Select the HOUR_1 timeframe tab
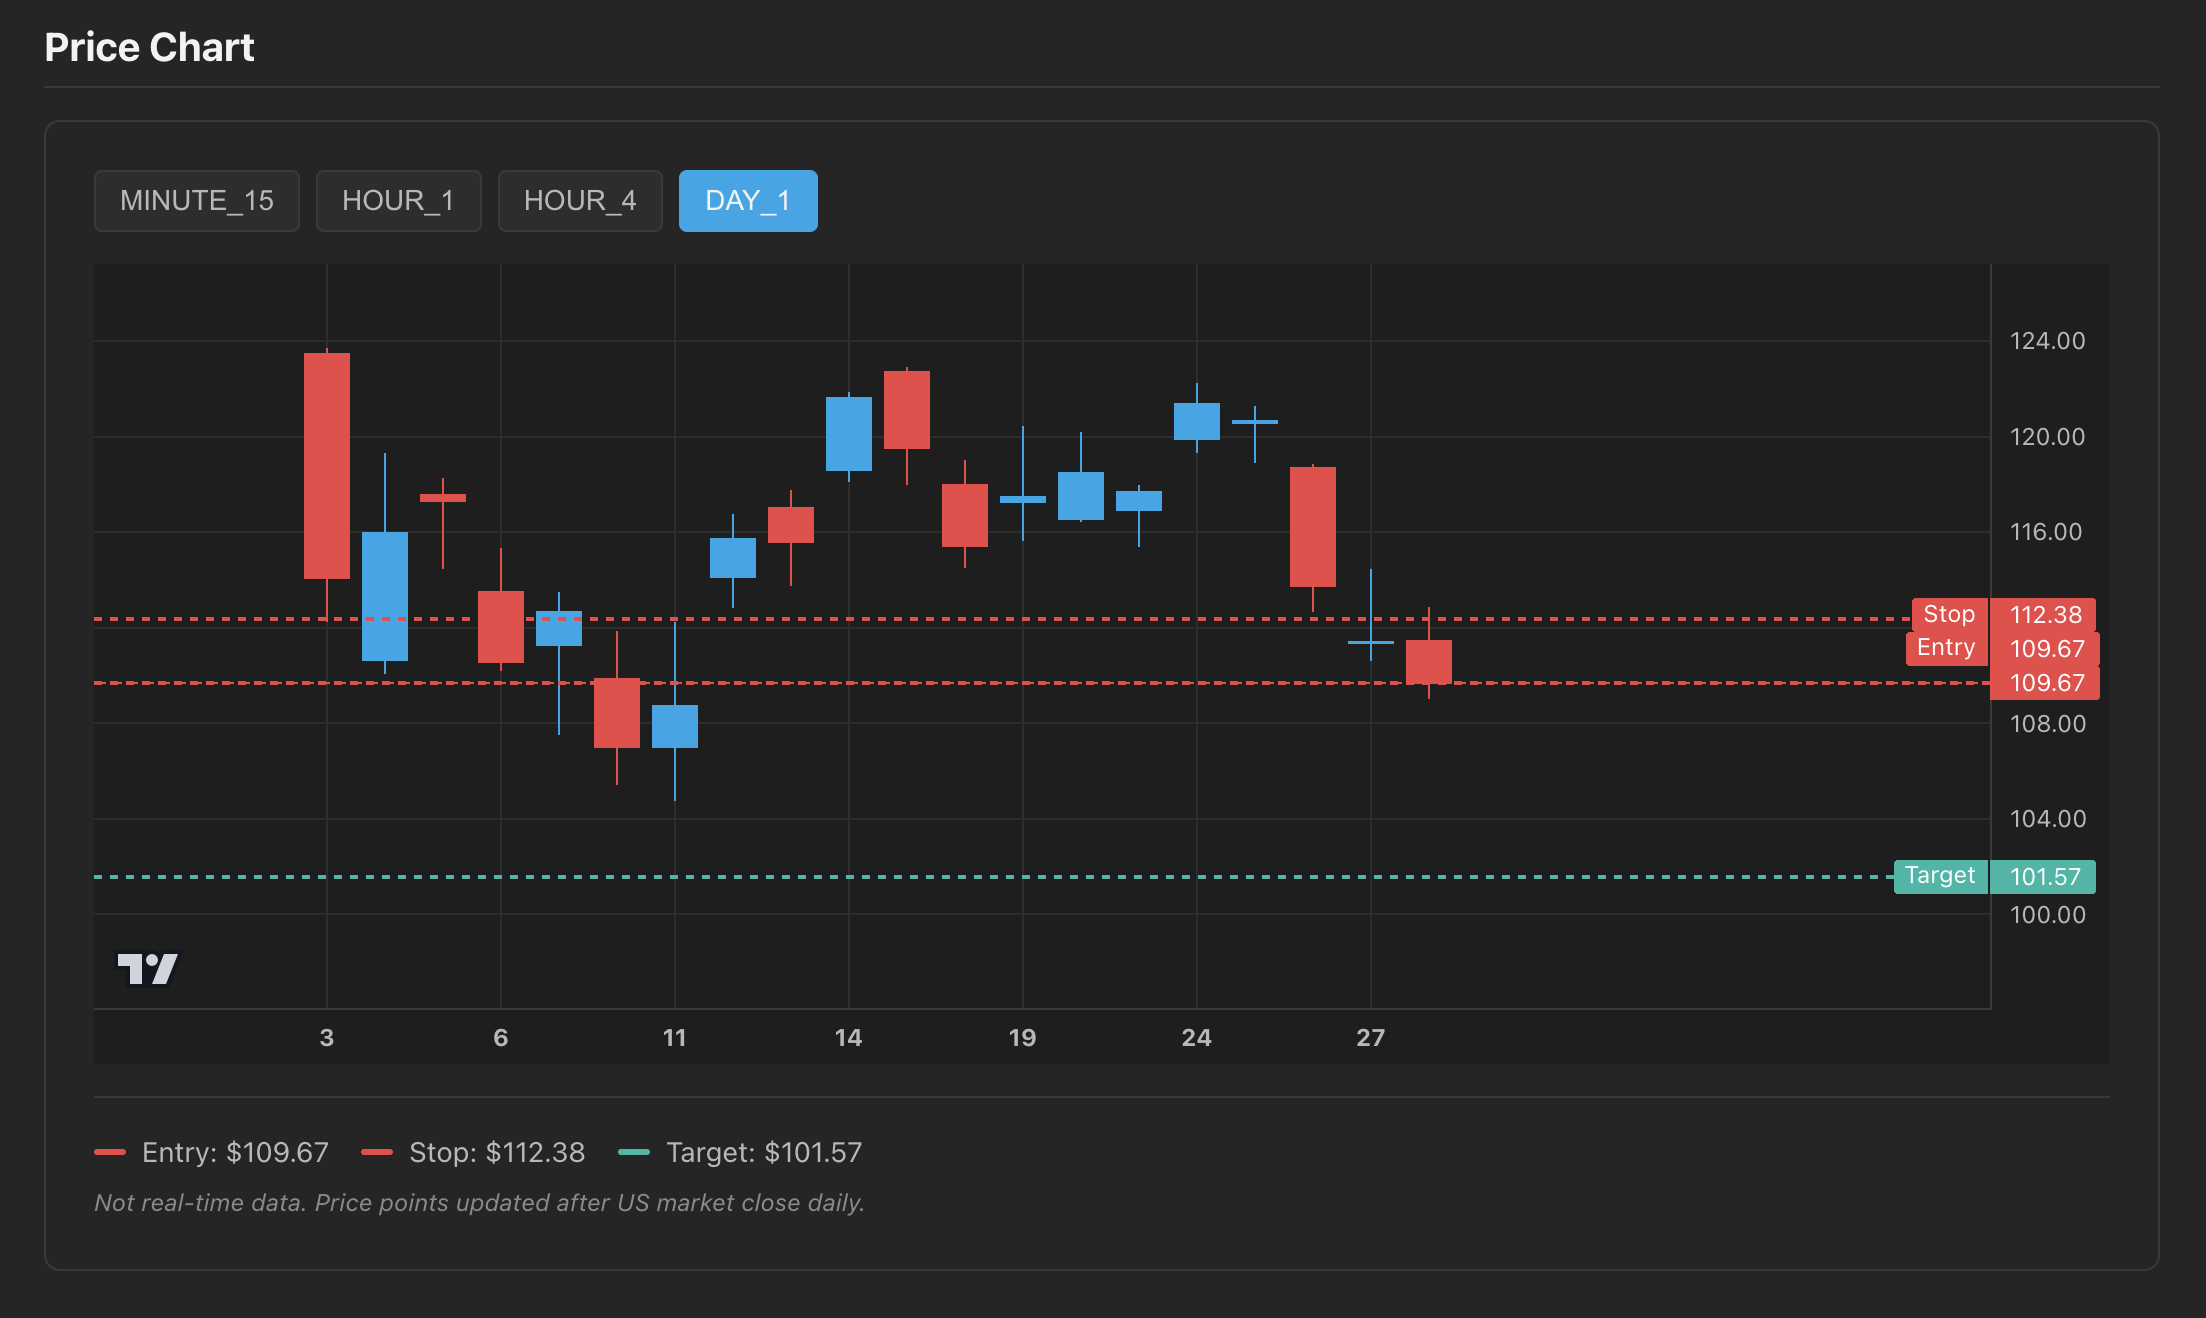The height and width of the screenshot is (1318, 2206). click(398, 201)
